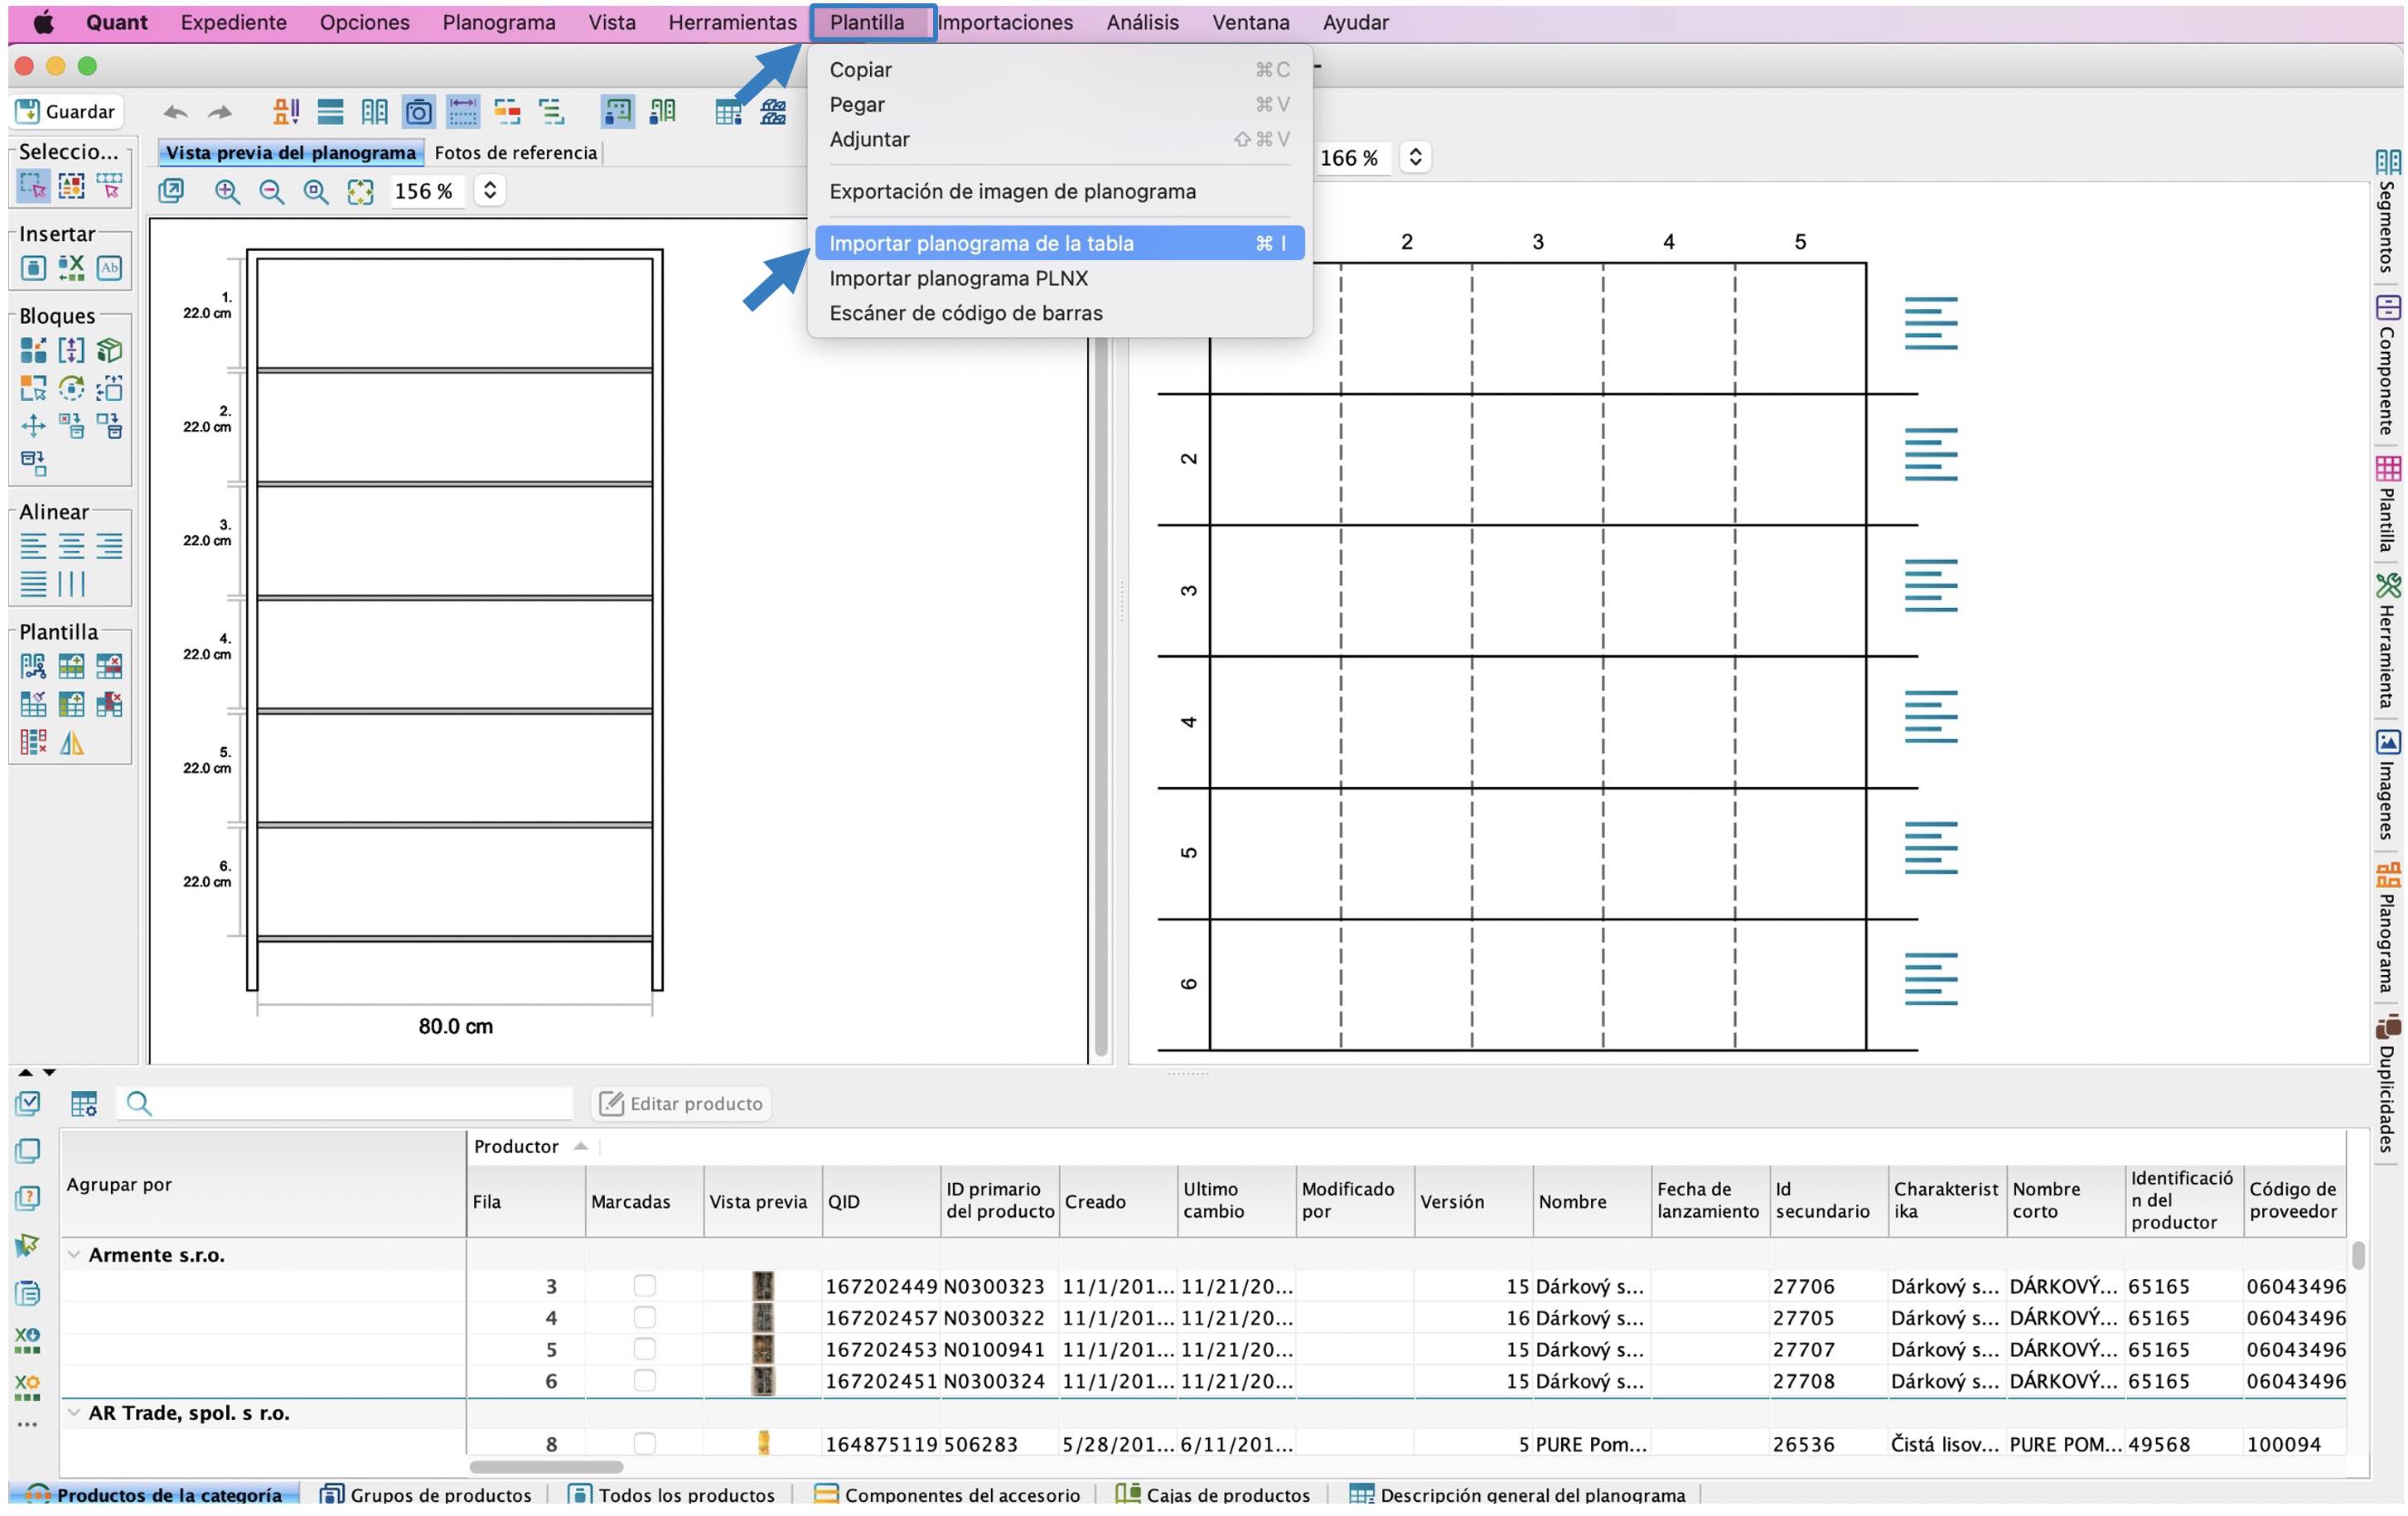Click the 3D block cube icon

click(x=109, y=350)
